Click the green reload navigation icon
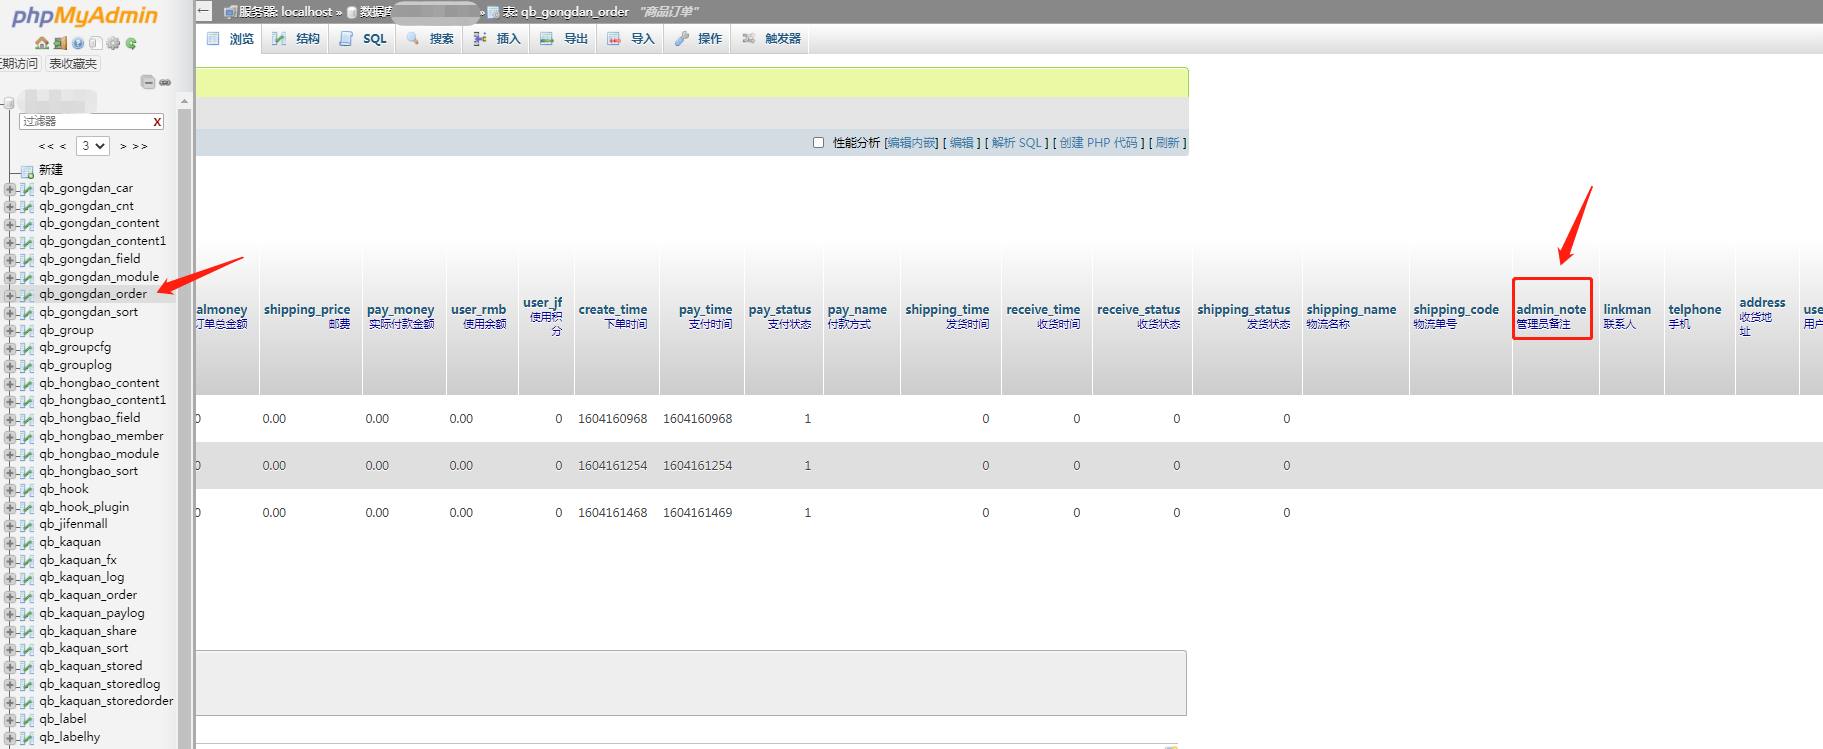The height and width of the screenshot is (749, 1823). click(131, 43)
